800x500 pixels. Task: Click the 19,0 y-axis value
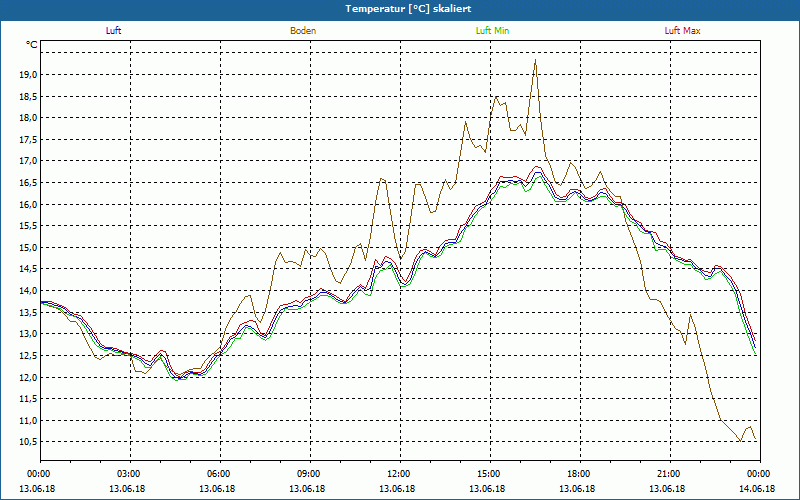[29, 75]
